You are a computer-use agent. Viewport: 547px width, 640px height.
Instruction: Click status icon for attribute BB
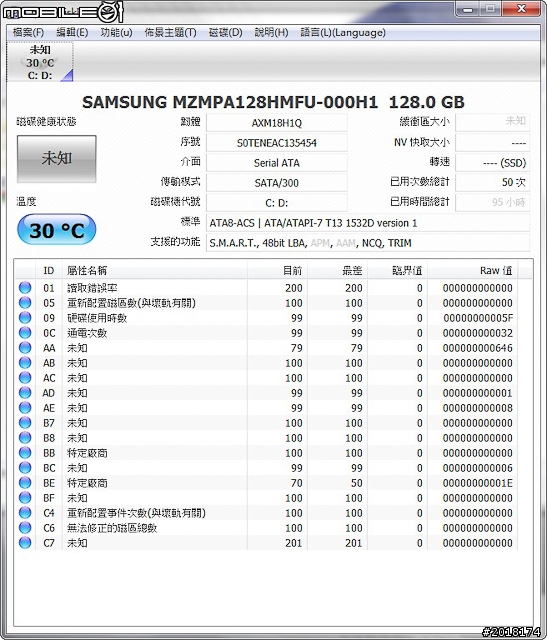(25, 453)
